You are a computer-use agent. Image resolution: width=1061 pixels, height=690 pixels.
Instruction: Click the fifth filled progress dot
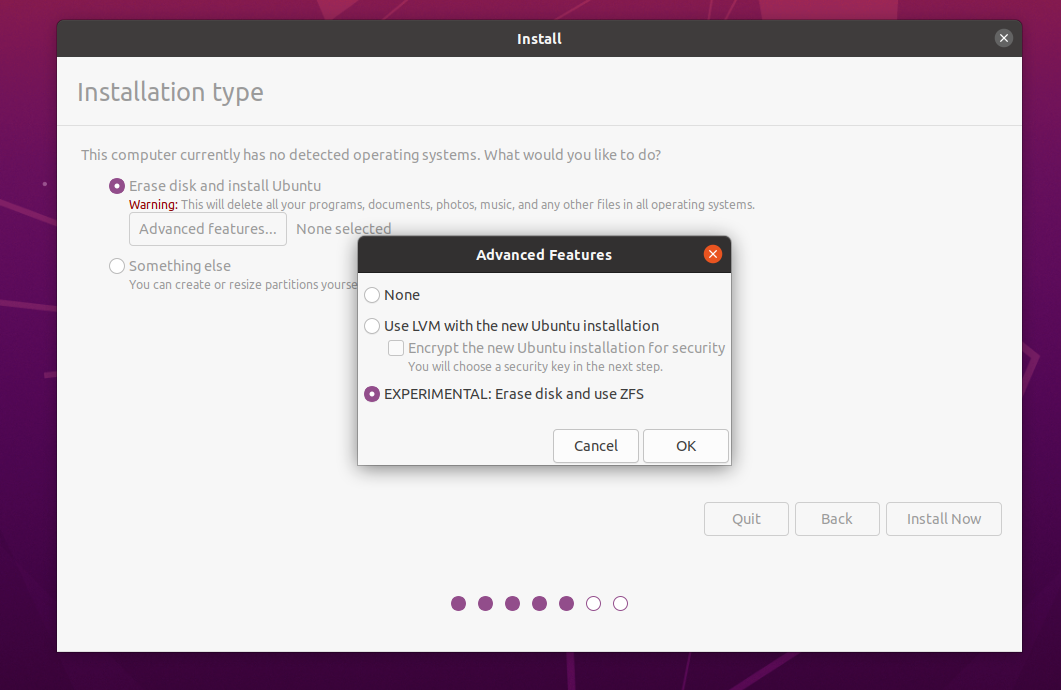(x=567, y=603)
